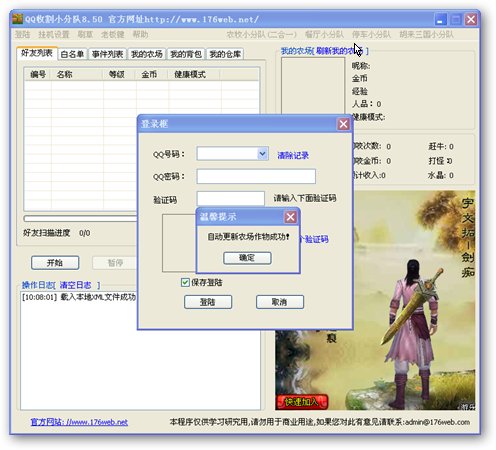This screenshot has width=496, height=450.
Task: Click the 暂停 button
Action: 115,263
